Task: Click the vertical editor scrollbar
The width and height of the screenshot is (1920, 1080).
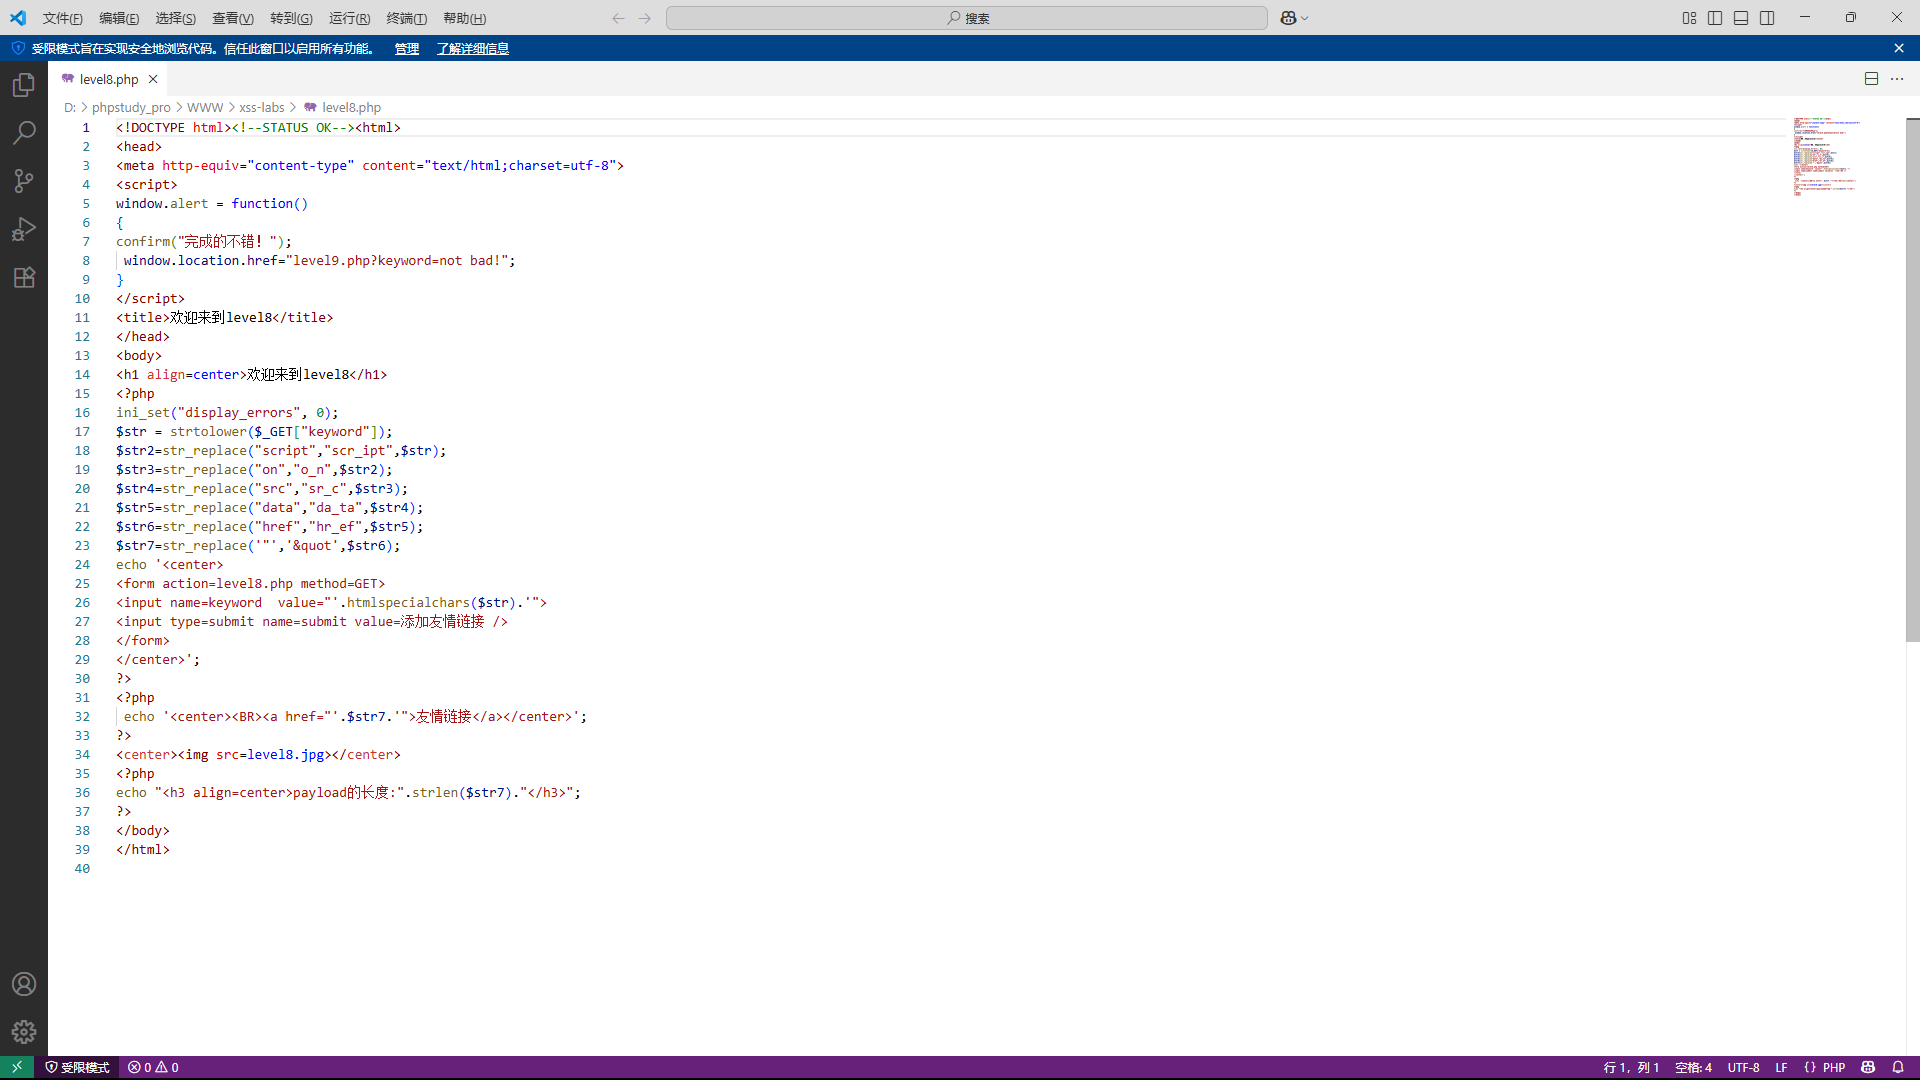Action: 1912,380
